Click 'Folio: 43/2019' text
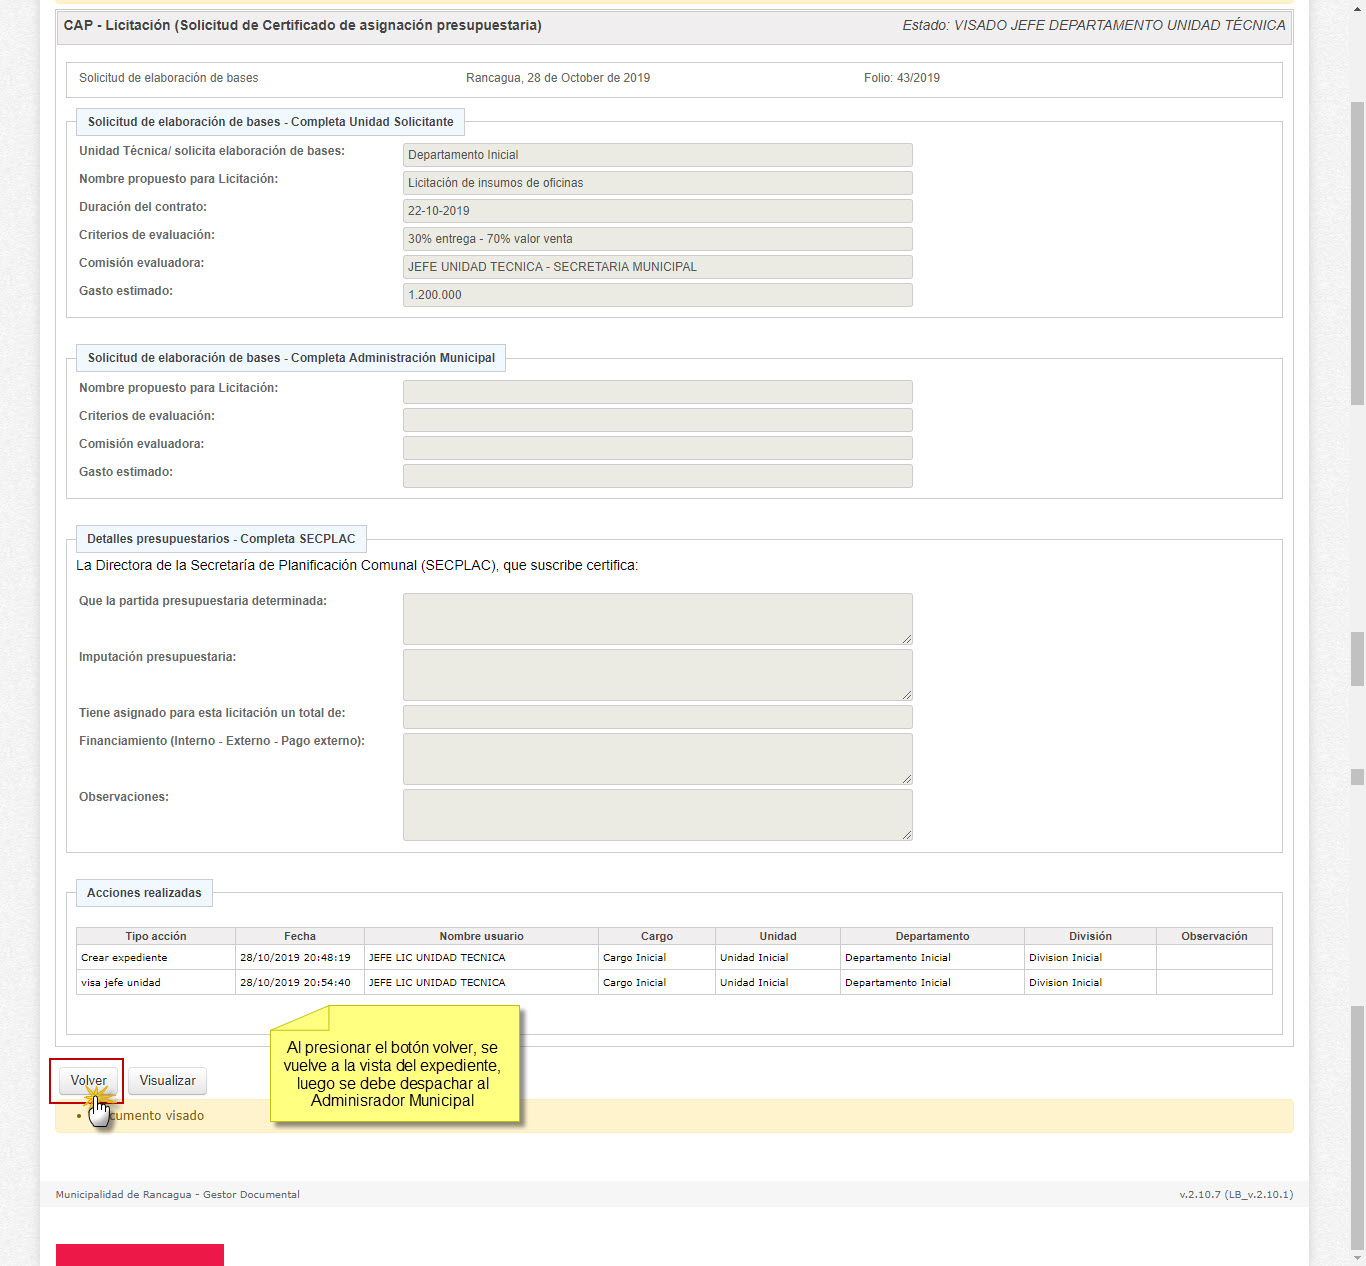 pos(902,78)
